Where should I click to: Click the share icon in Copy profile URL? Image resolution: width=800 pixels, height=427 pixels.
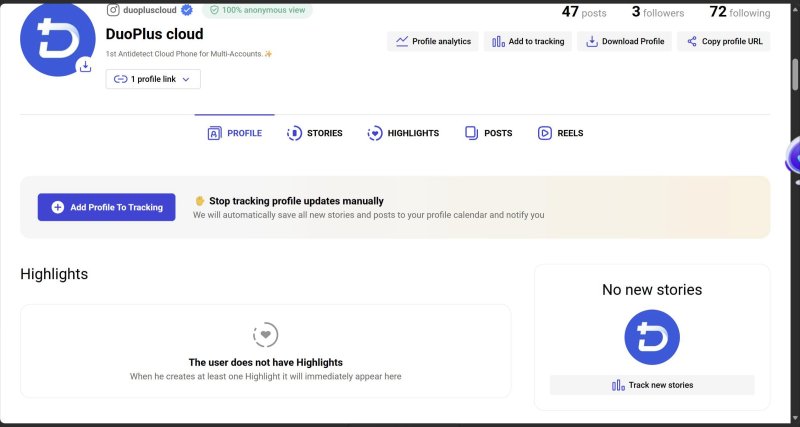692,41
